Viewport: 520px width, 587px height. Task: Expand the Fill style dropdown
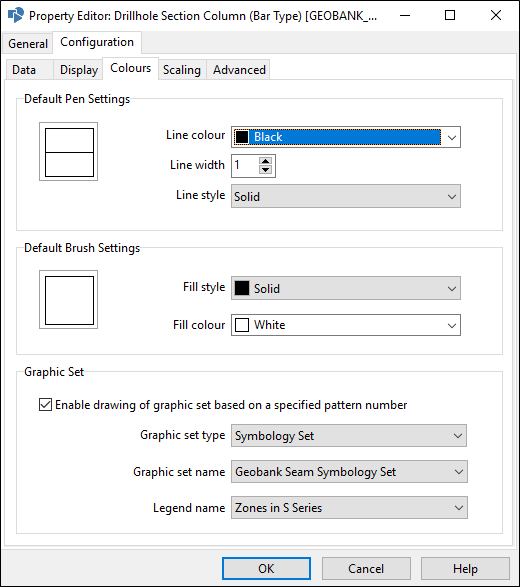pos(346,288)
